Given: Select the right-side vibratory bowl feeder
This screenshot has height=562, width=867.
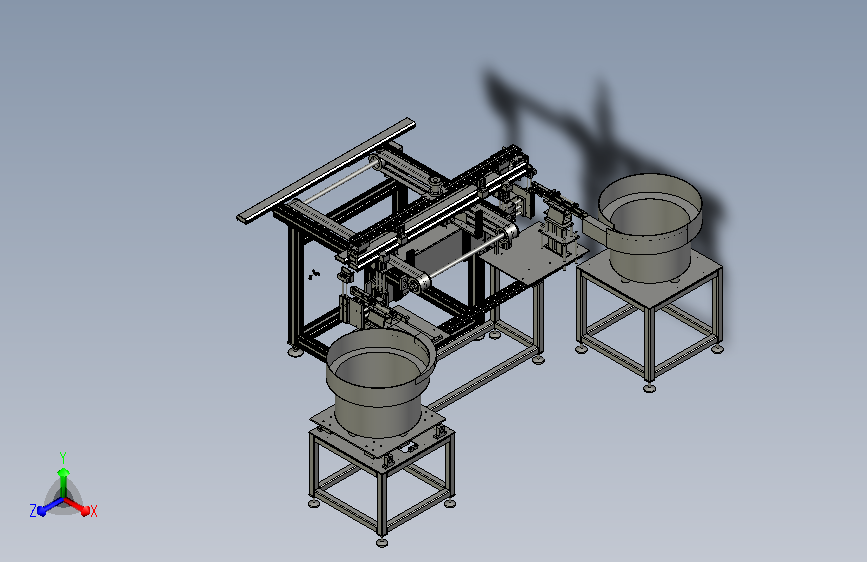Looking at the screenshot, I should point(648,228).
